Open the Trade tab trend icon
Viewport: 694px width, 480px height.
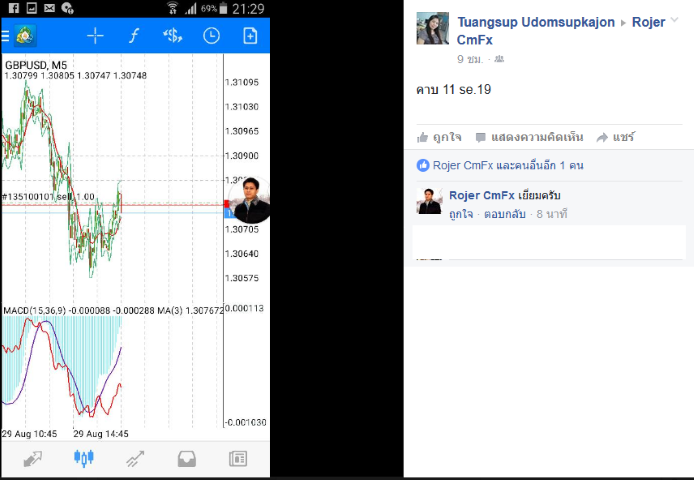(135, 459)
